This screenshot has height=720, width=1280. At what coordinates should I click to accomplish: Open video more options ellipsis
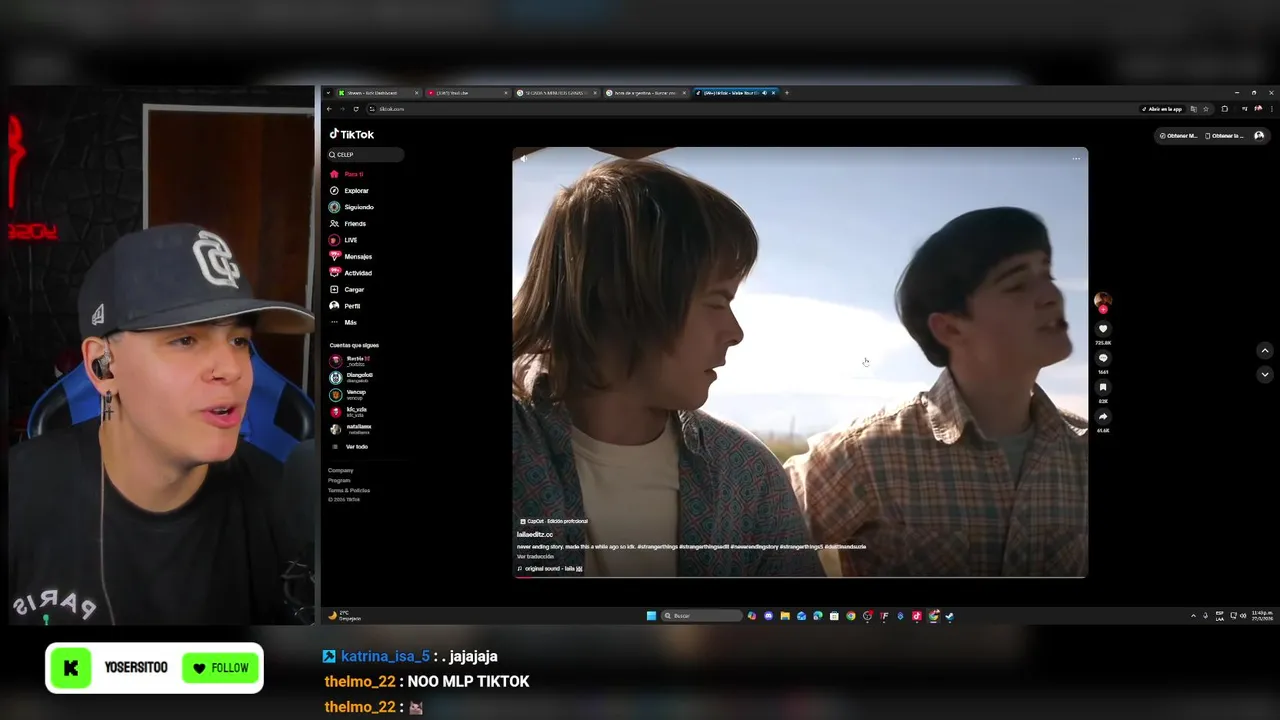click(x=1076, y=158)
